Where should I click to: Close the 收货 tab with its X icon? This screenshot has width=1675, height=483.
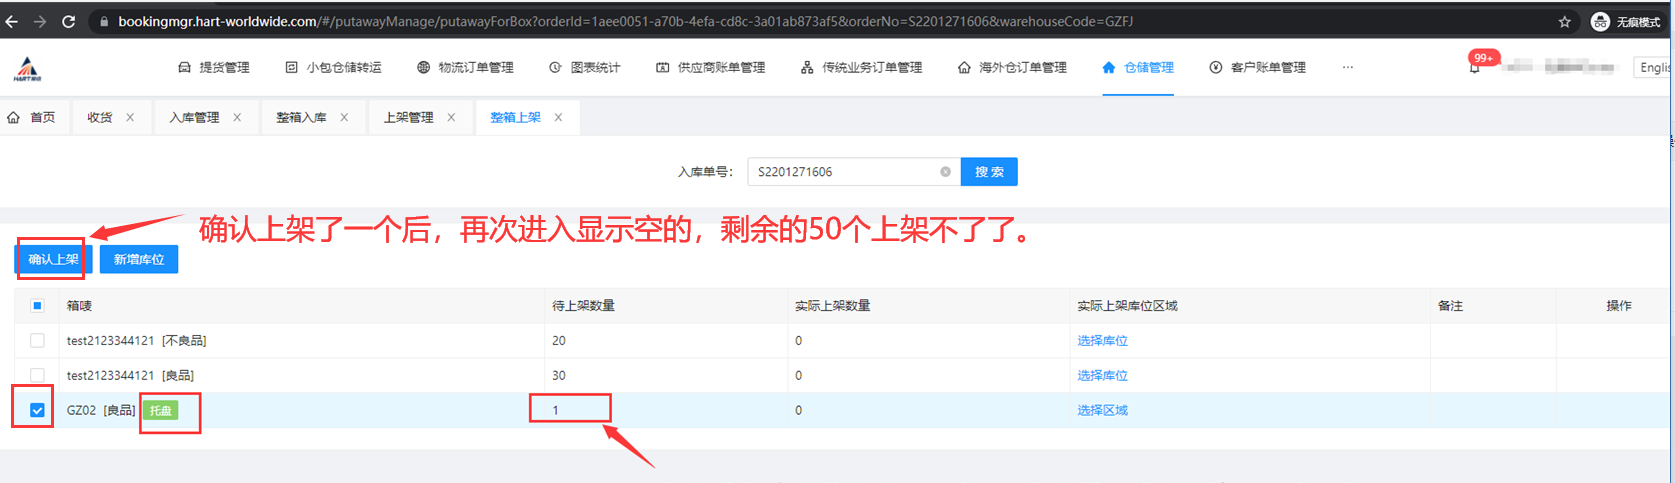click(x=130, y=117)
